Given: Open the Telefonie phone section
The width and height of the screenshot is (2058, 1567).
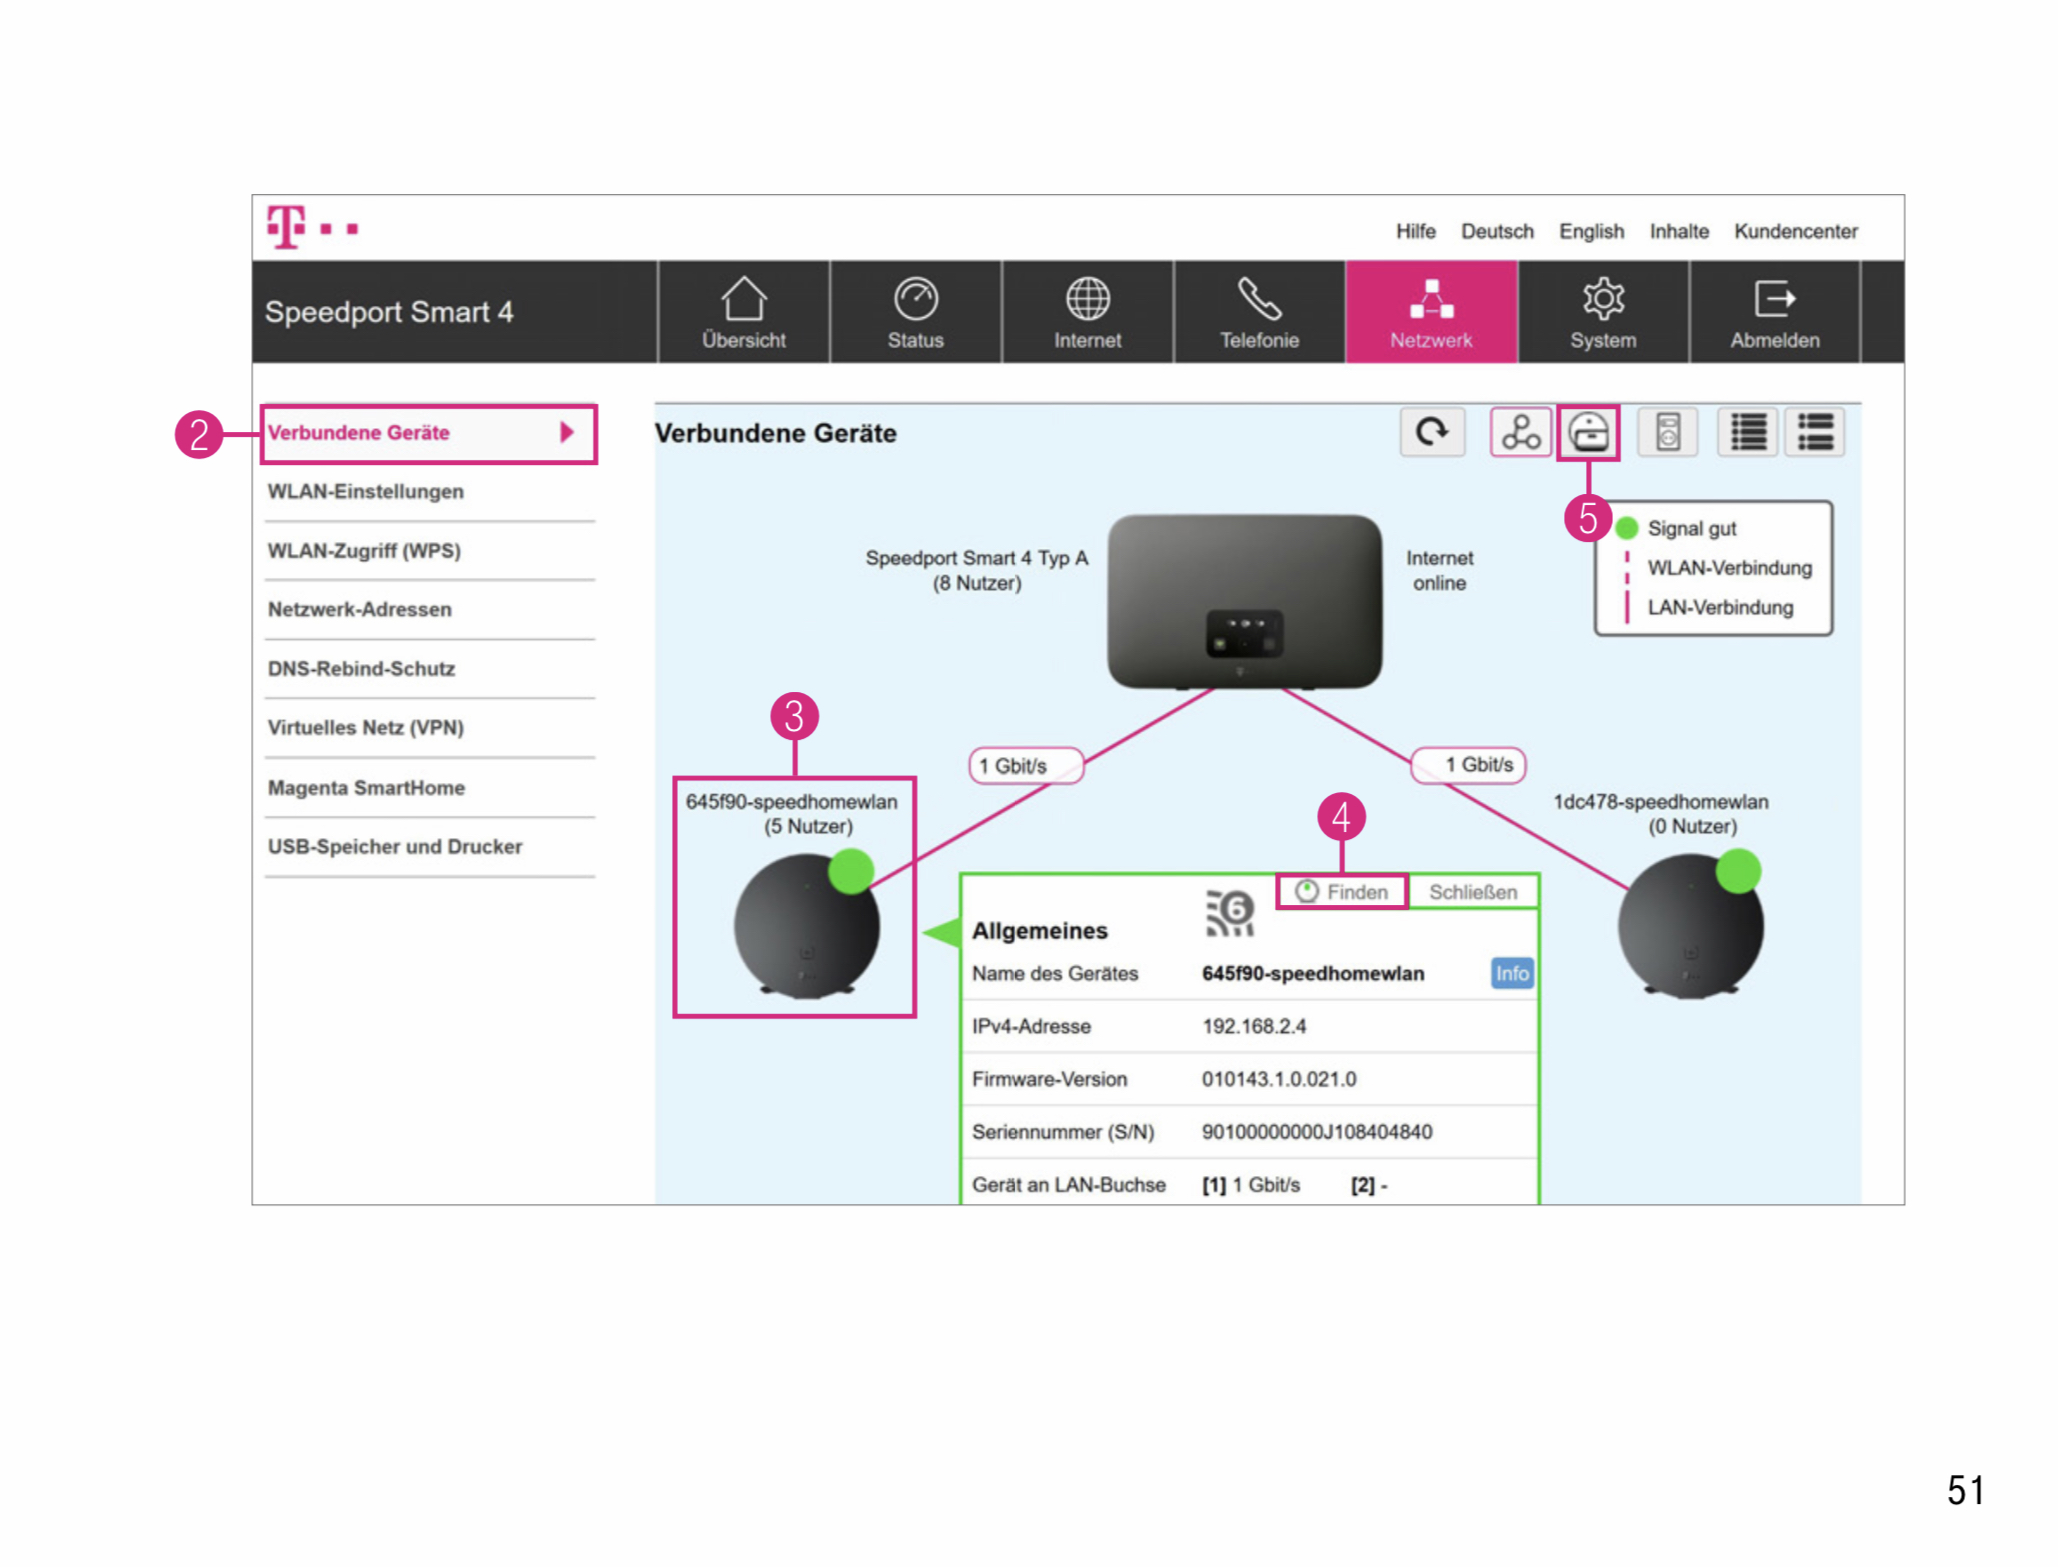Looking at the screenshot, I should 1259,312.
